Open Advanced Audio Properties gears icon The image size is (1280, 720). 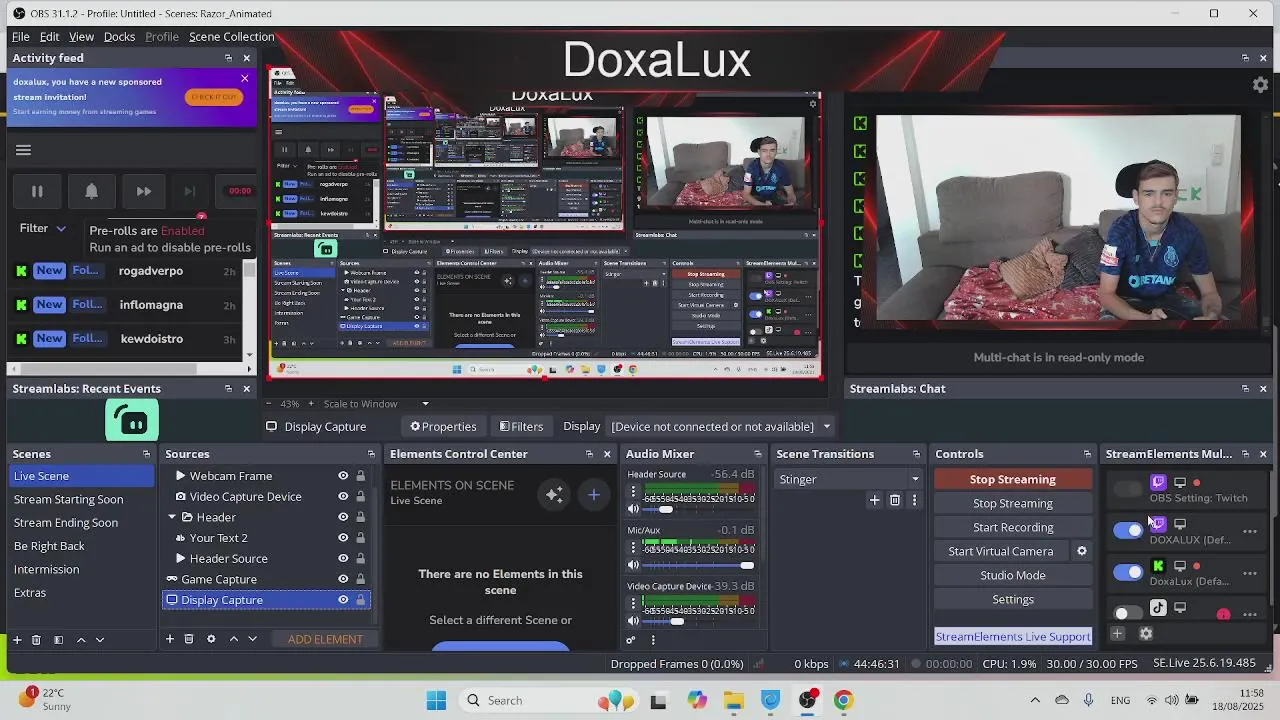(631, 640)
